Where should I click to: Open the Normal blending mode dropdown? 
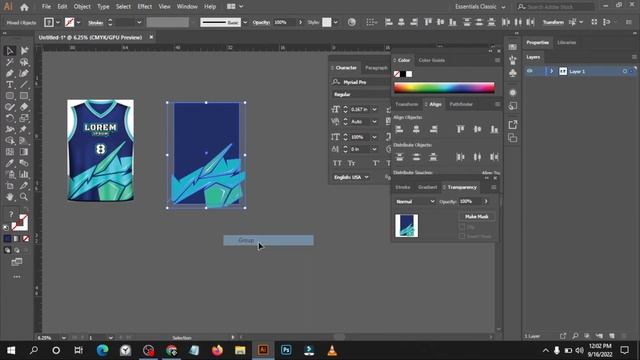pyautogui.click(x=415, y=202)
